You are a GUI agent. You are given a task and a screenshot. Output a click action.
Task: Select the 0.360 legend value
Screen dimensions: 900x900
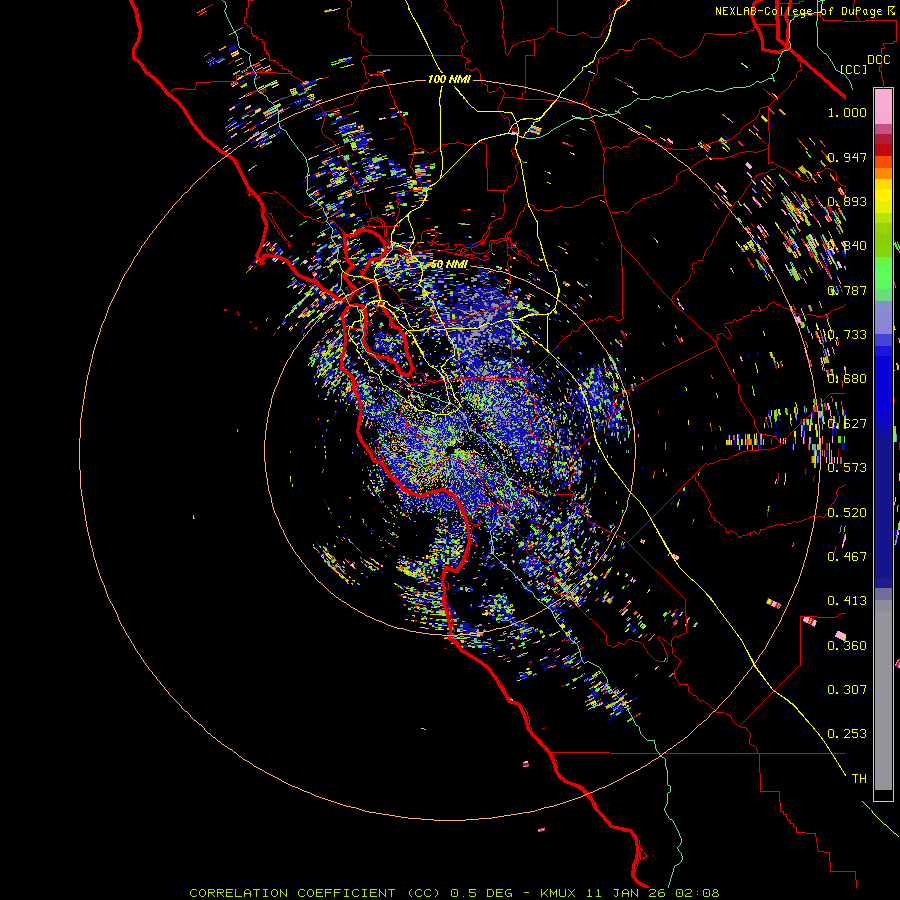click(847, 645)
